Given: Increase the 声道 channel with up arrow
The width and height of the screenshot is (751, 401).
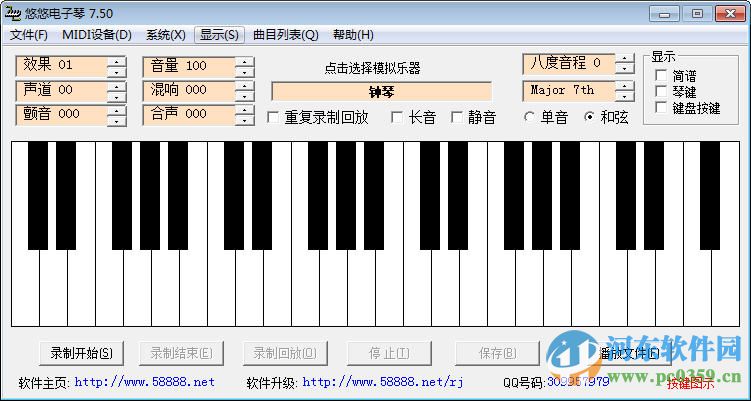Looking at the screenshot, I should click(x=117, y=86).
